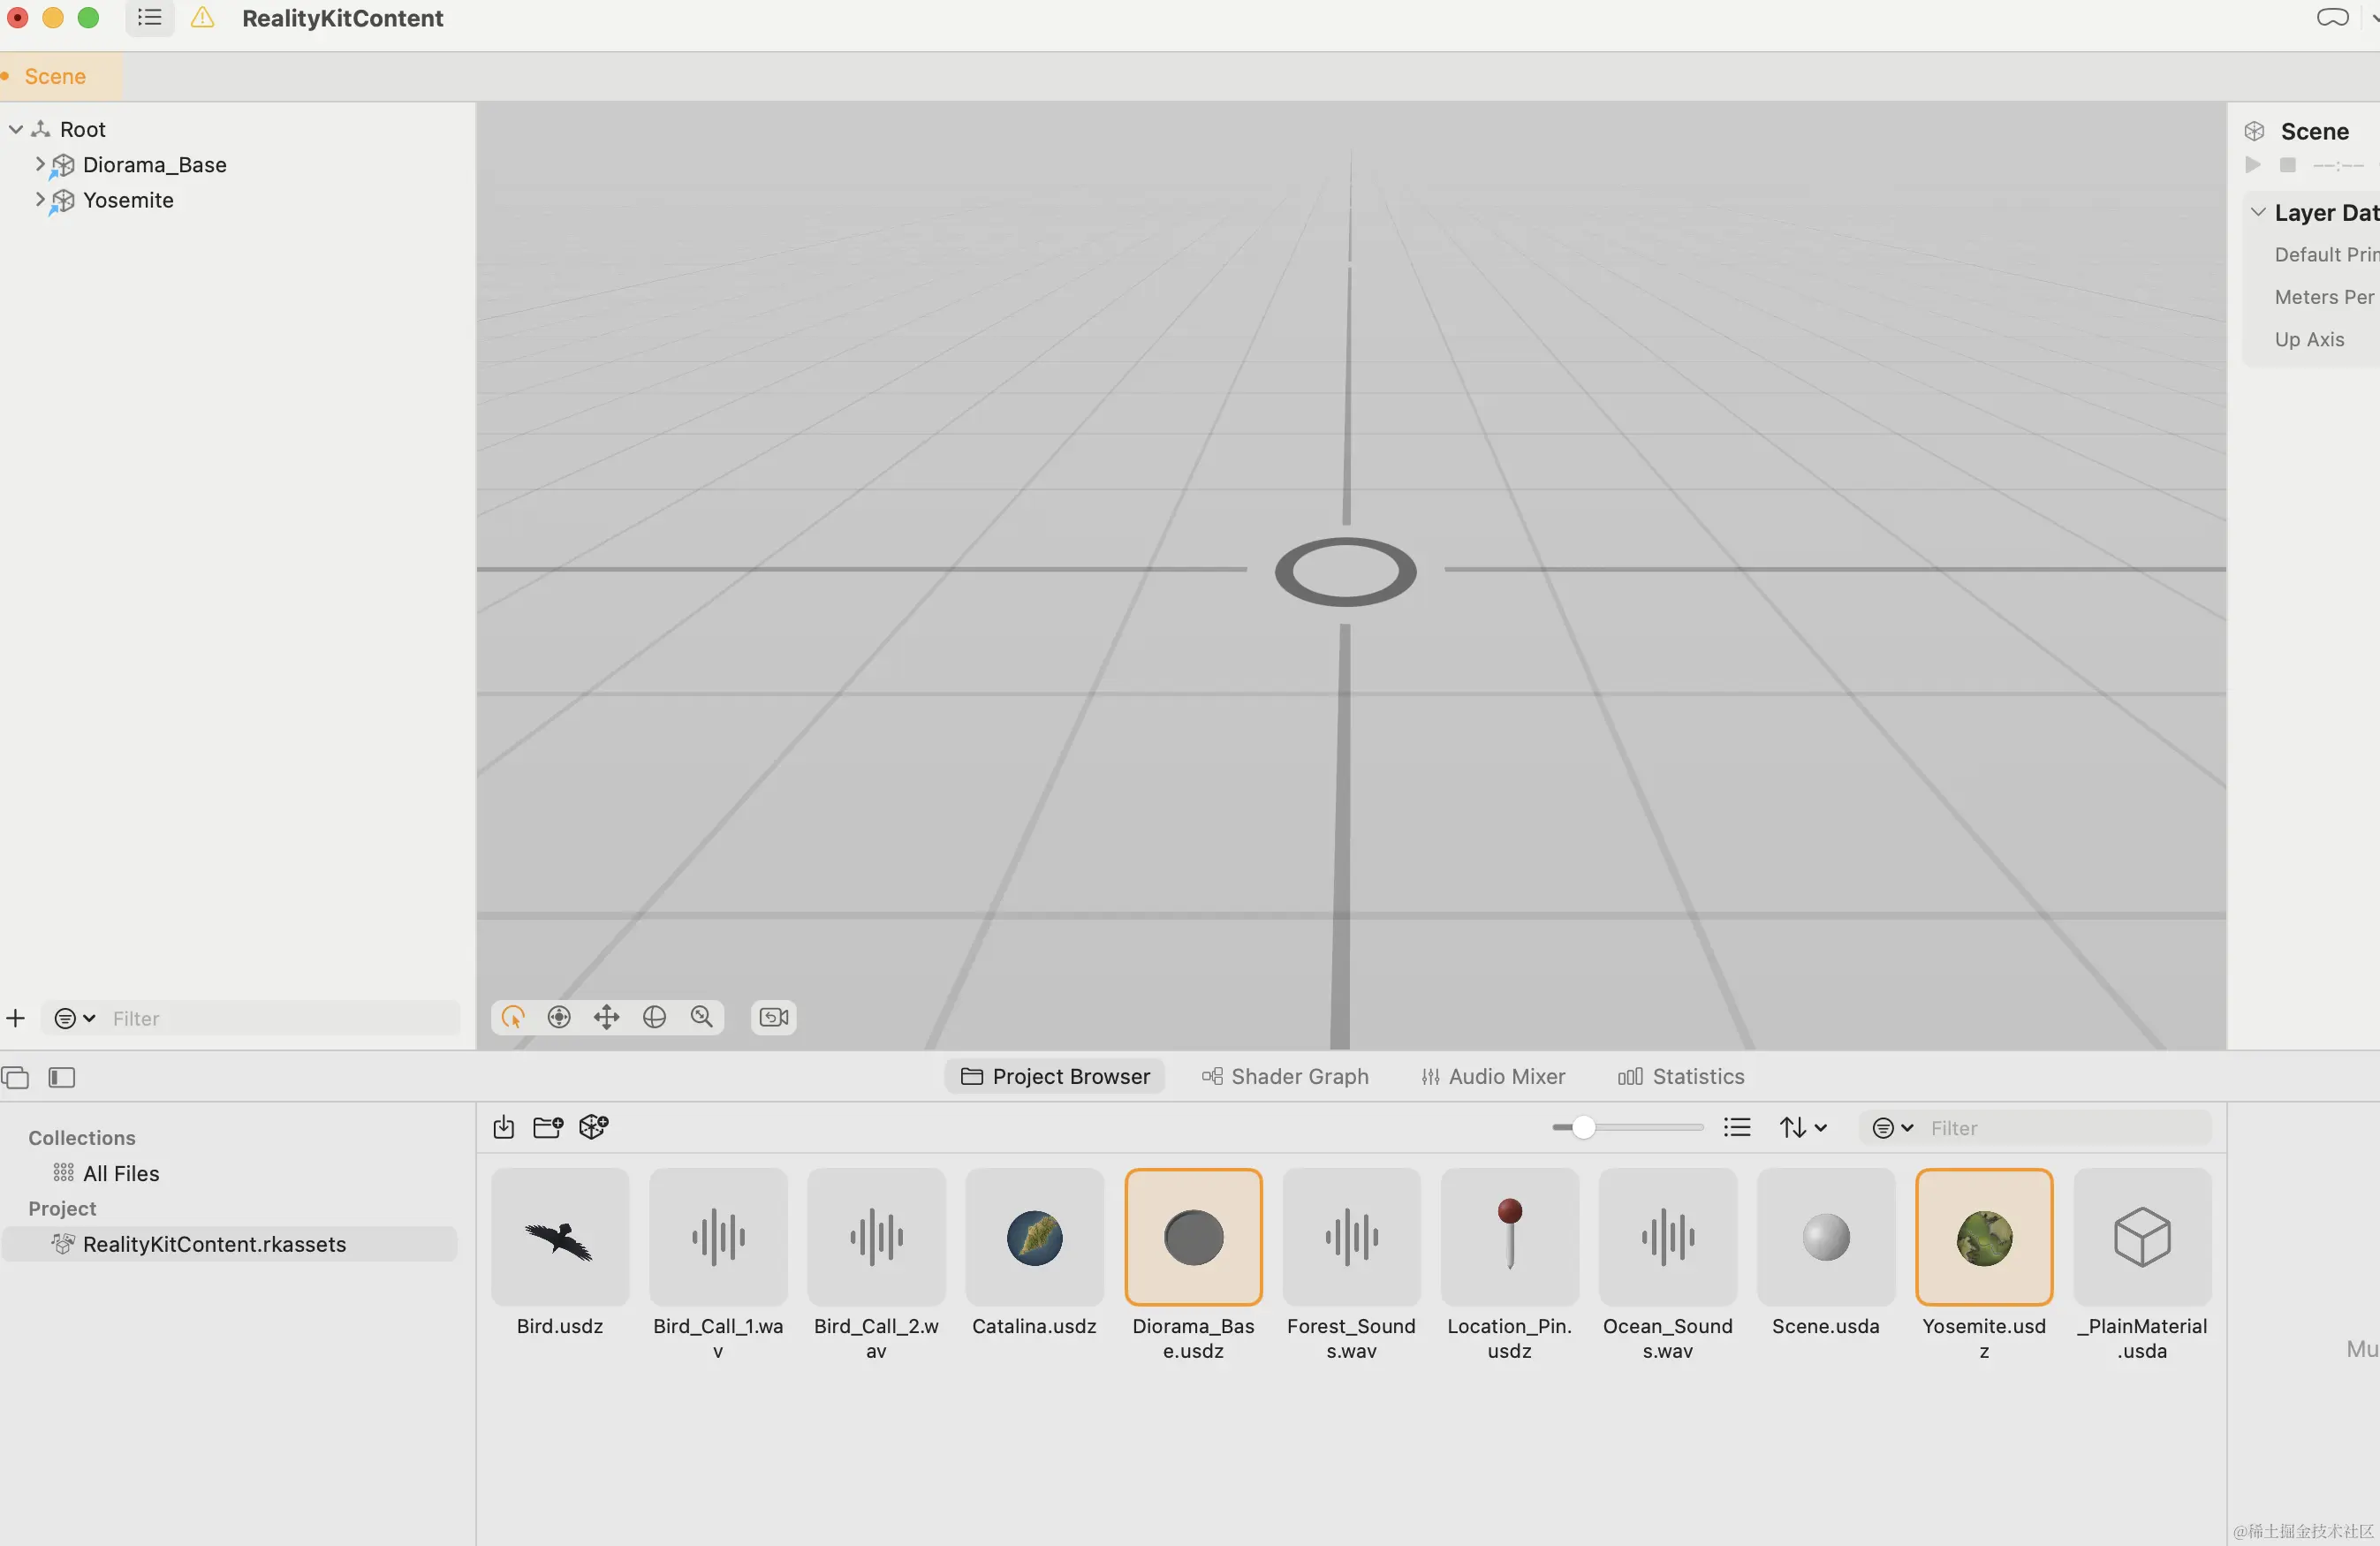2380x1546 pixels.
Task: Collapse the Root hierarchy item
Action: [x=16, y=130]
